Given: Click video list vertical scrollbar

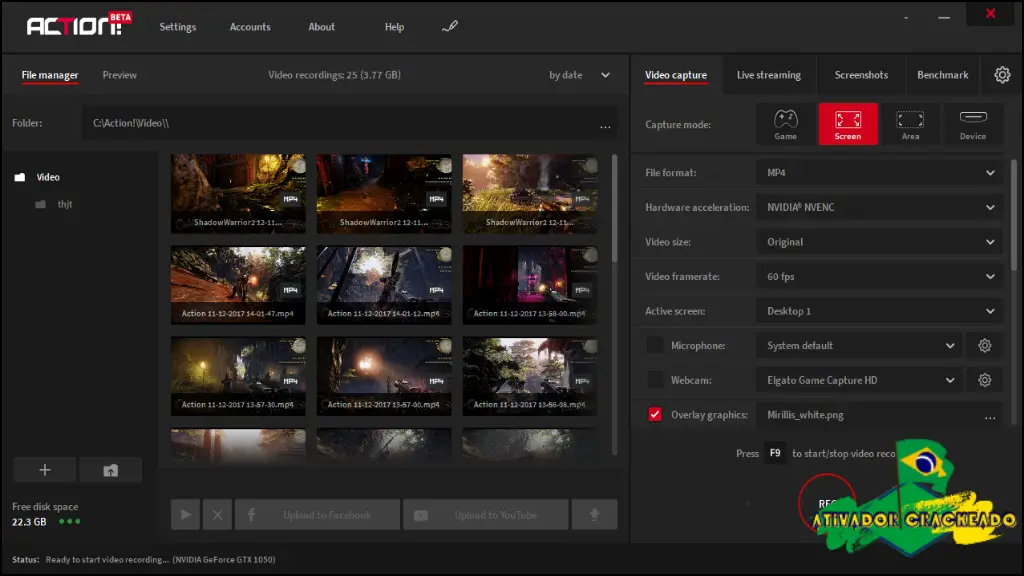Looking at the screenshot, I should click(615, 209).
